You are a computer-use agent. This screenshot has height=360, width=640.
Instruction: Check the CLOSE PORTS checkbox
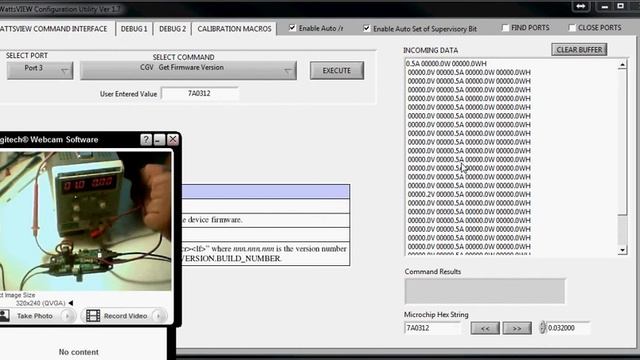[572, 28]
